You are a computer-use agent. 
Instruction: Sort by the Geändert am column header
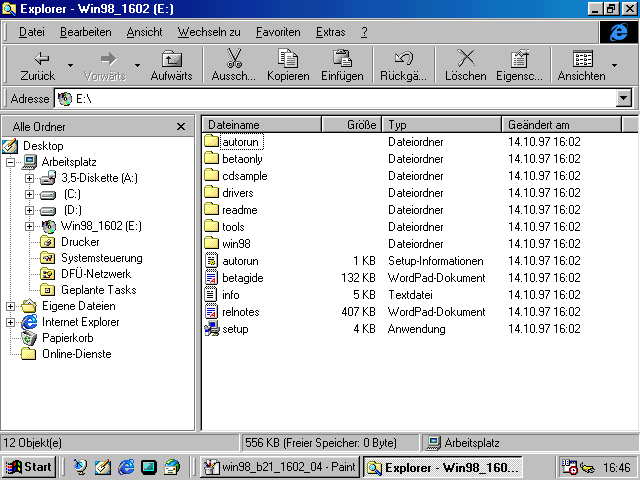coord(561,124)
